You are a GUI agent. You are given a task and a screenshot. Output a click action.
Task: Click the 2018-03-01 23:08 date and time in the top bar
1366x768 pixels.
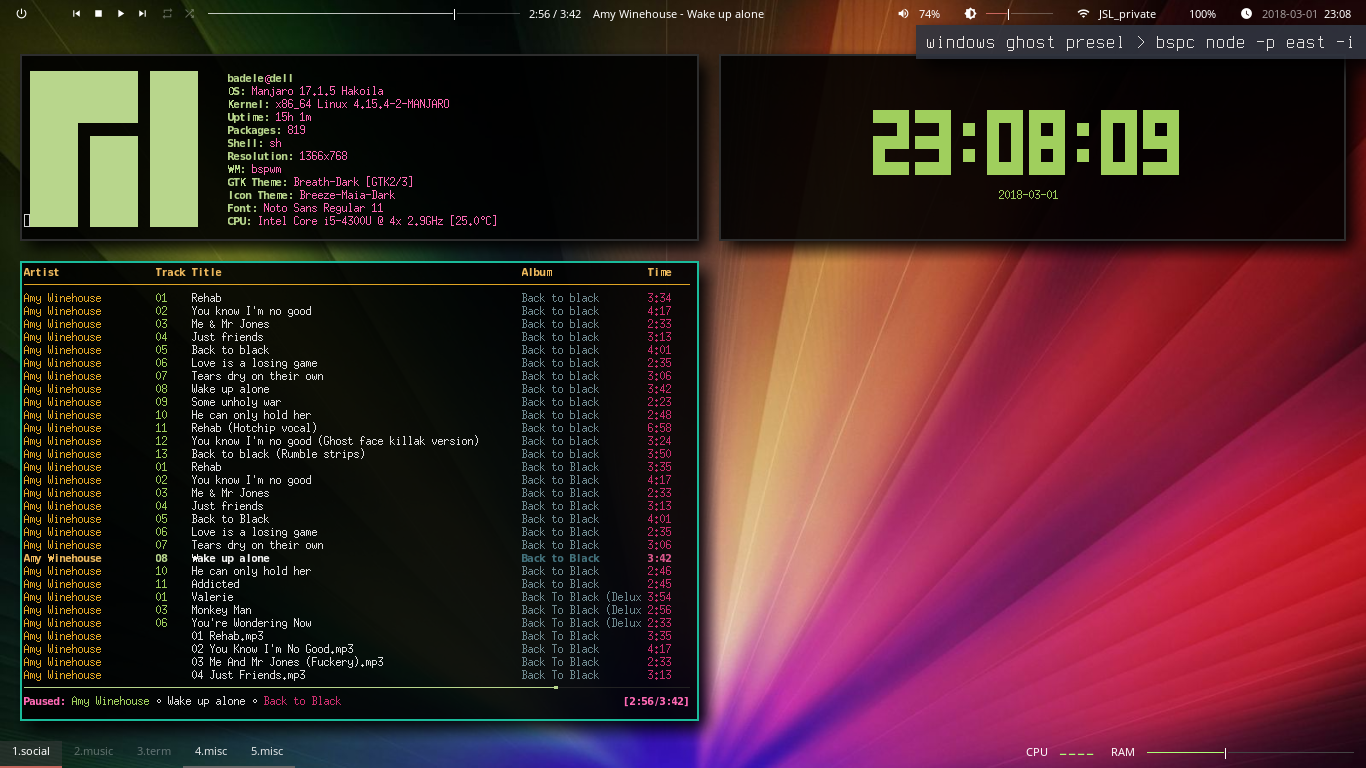pos(1306,14)
